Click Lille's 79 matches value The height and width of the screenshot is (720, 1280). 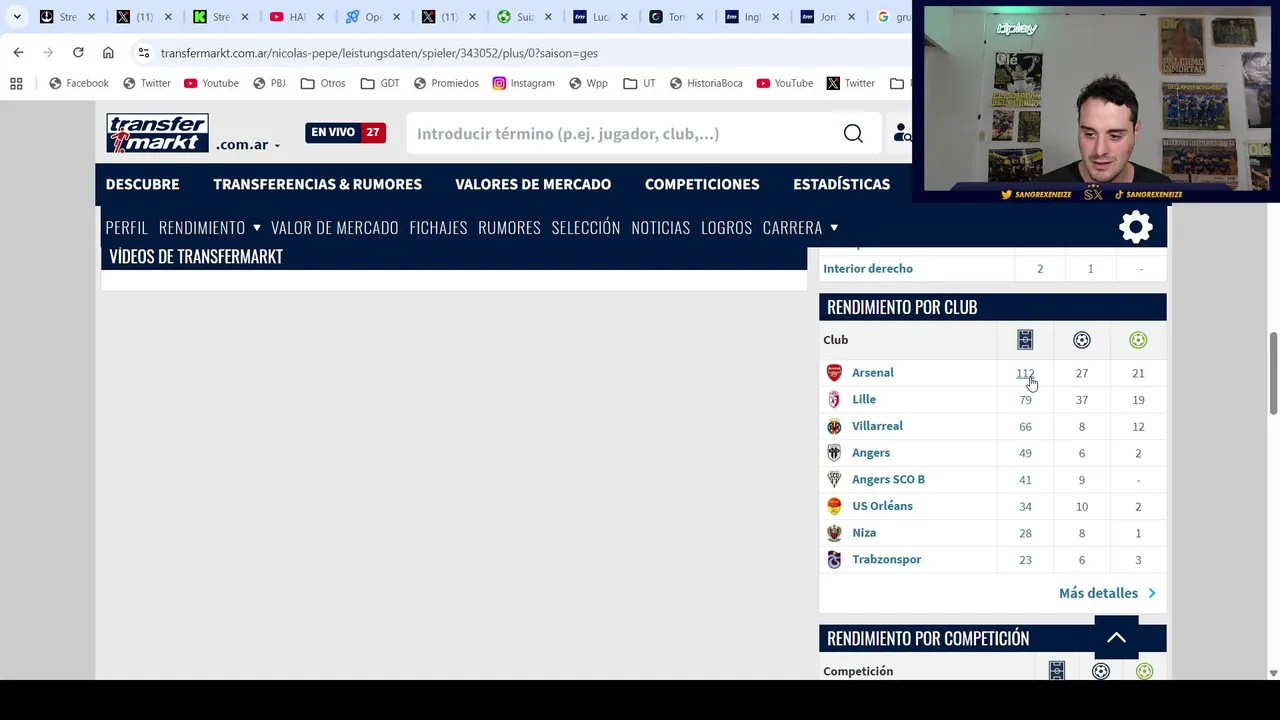coord(1025,400)
